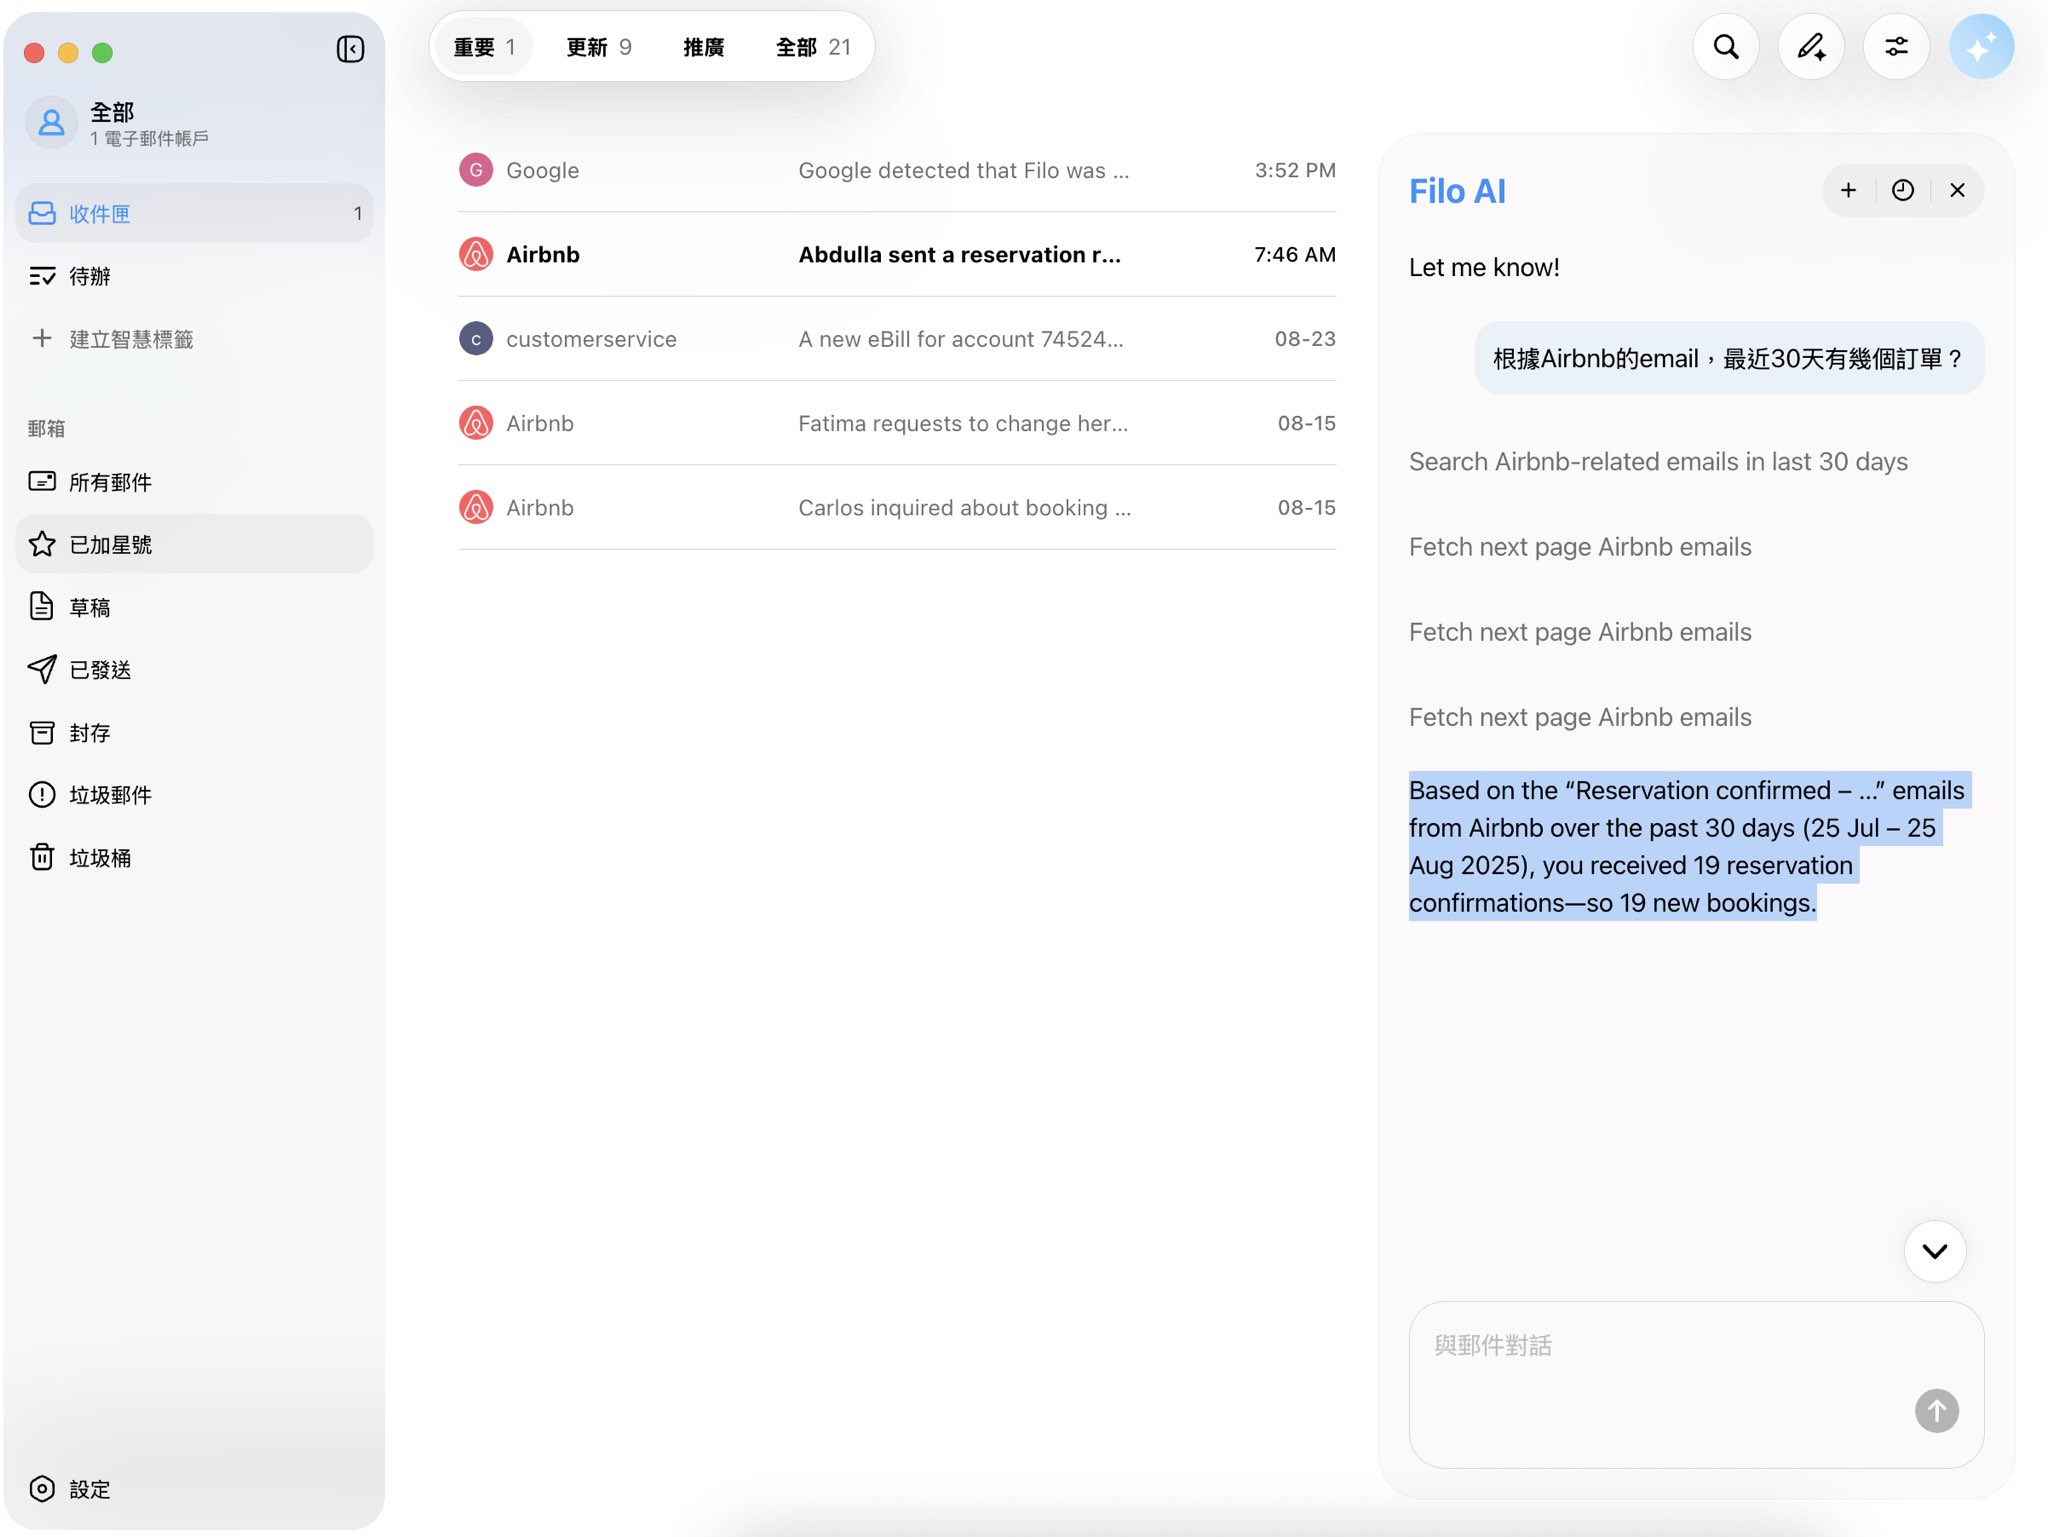The image size is (2048, 1537).
Task: Click the search magnifier icon
Action: pos(1726,47)
